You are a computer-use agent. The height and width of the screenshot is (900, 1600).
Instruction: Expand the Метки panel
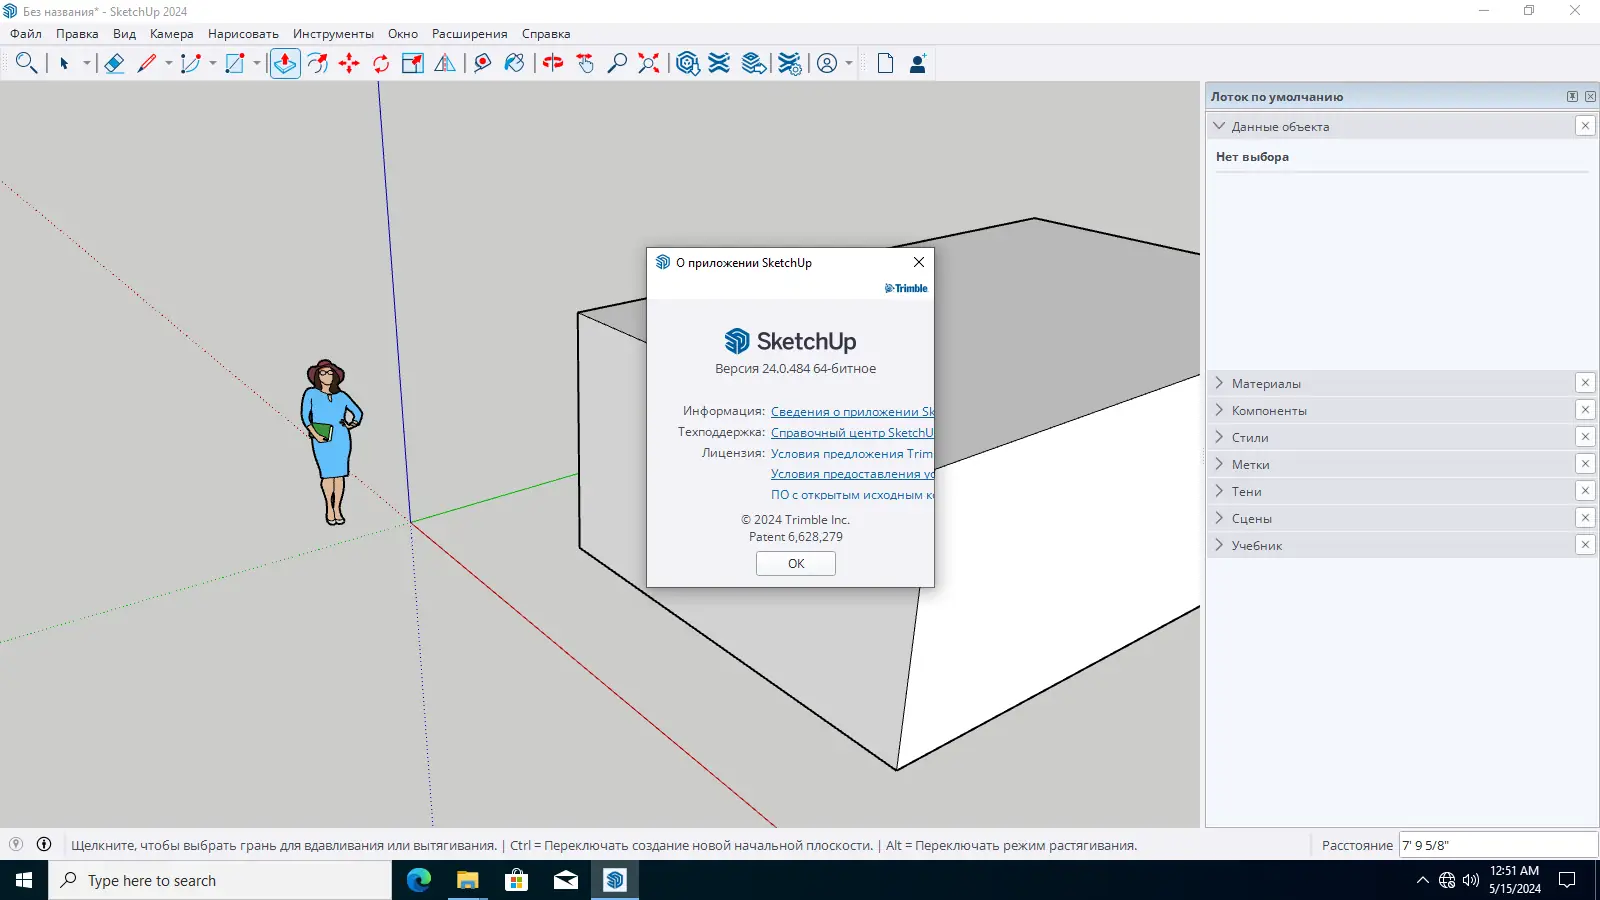click(x=1219, y=464)
